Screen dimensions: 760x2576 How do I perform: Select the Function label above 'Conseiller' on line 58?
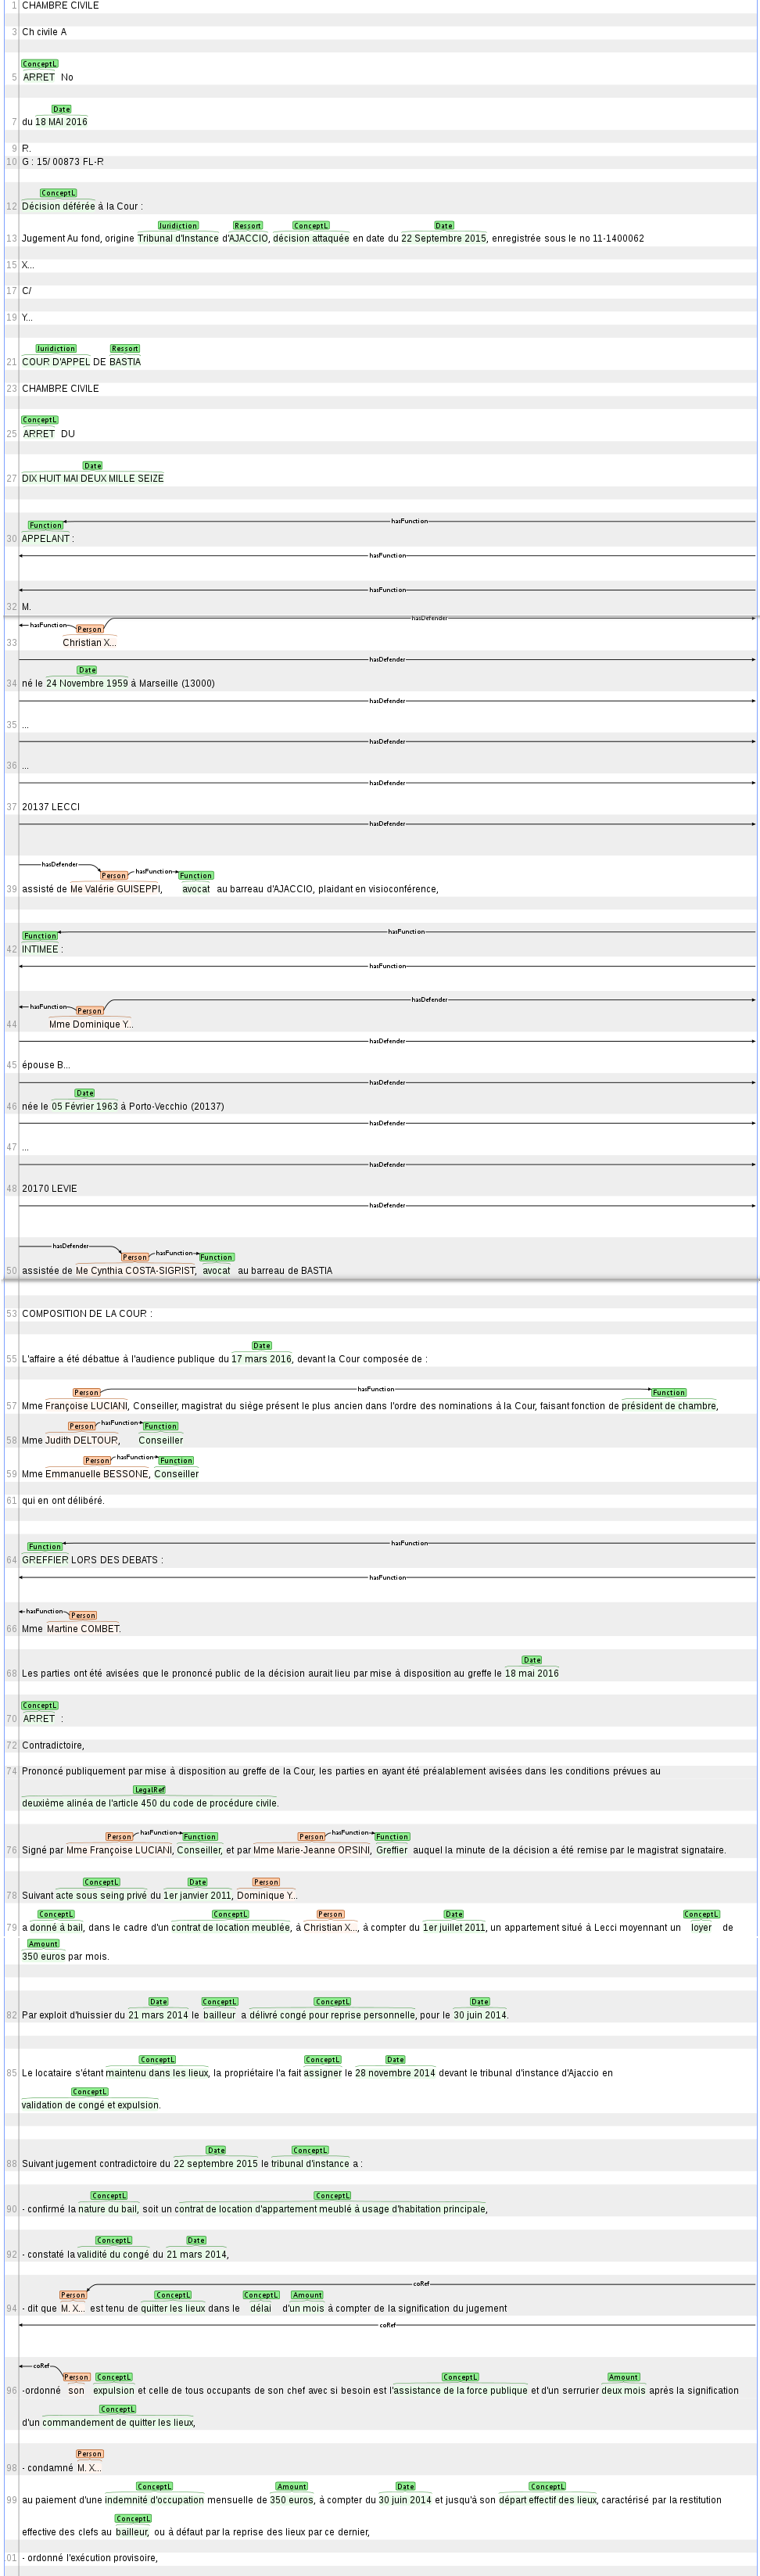point(160,1427)
